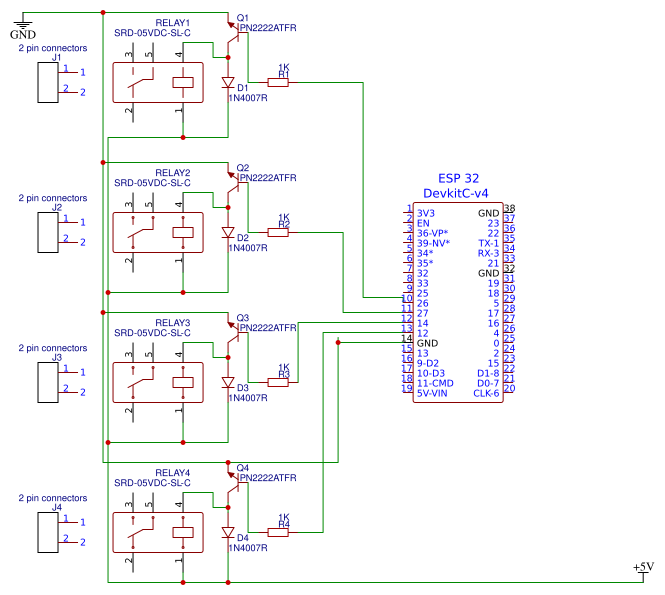This screenshot has height=595, width=665.
Task: Click the RX-3 pin label
Action: [488, 253]
